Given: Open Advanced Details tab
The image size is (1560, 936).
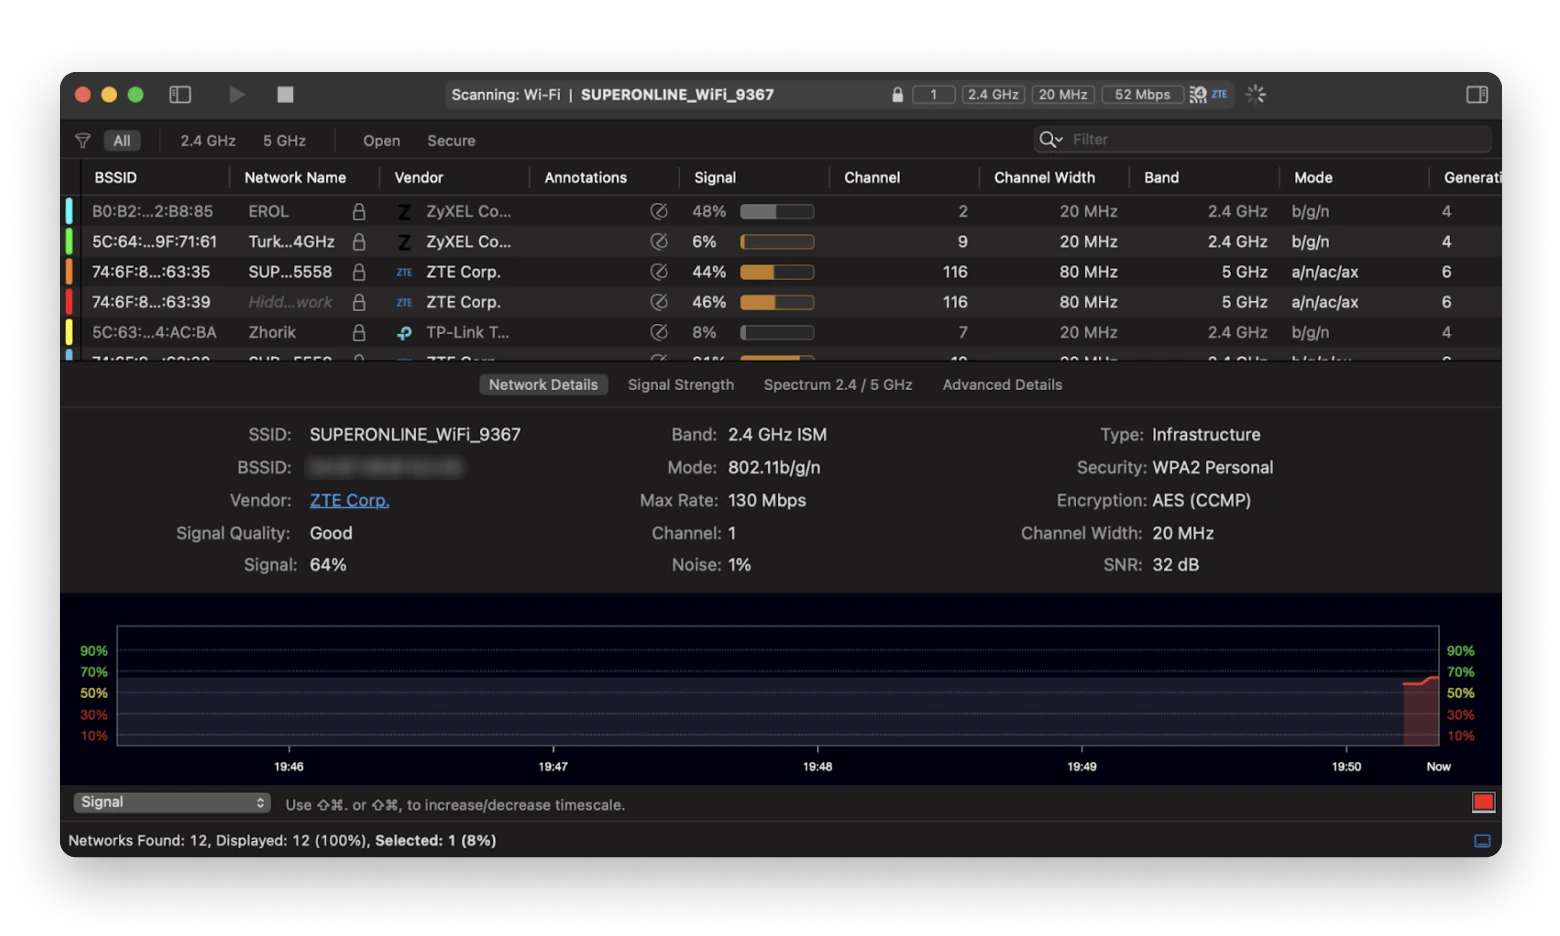Looking at the screenshot, I should (1002, 385).
